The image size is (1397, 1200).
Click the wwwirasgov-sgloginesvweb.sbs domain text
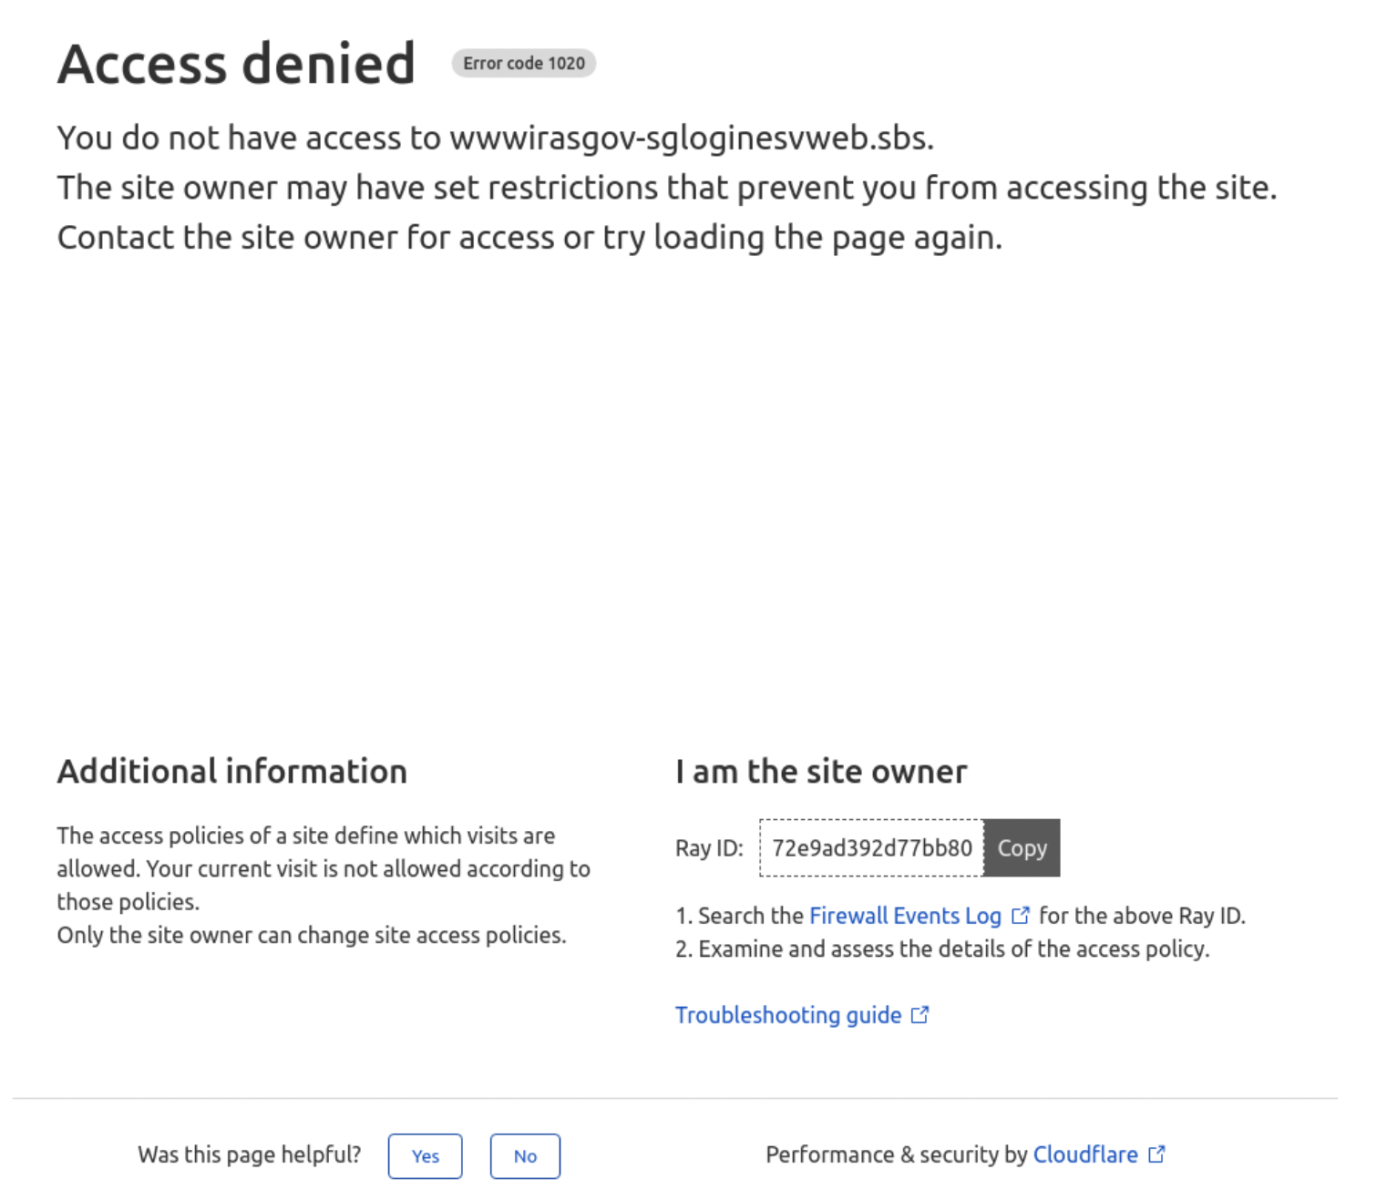click(x=689, y=138)
